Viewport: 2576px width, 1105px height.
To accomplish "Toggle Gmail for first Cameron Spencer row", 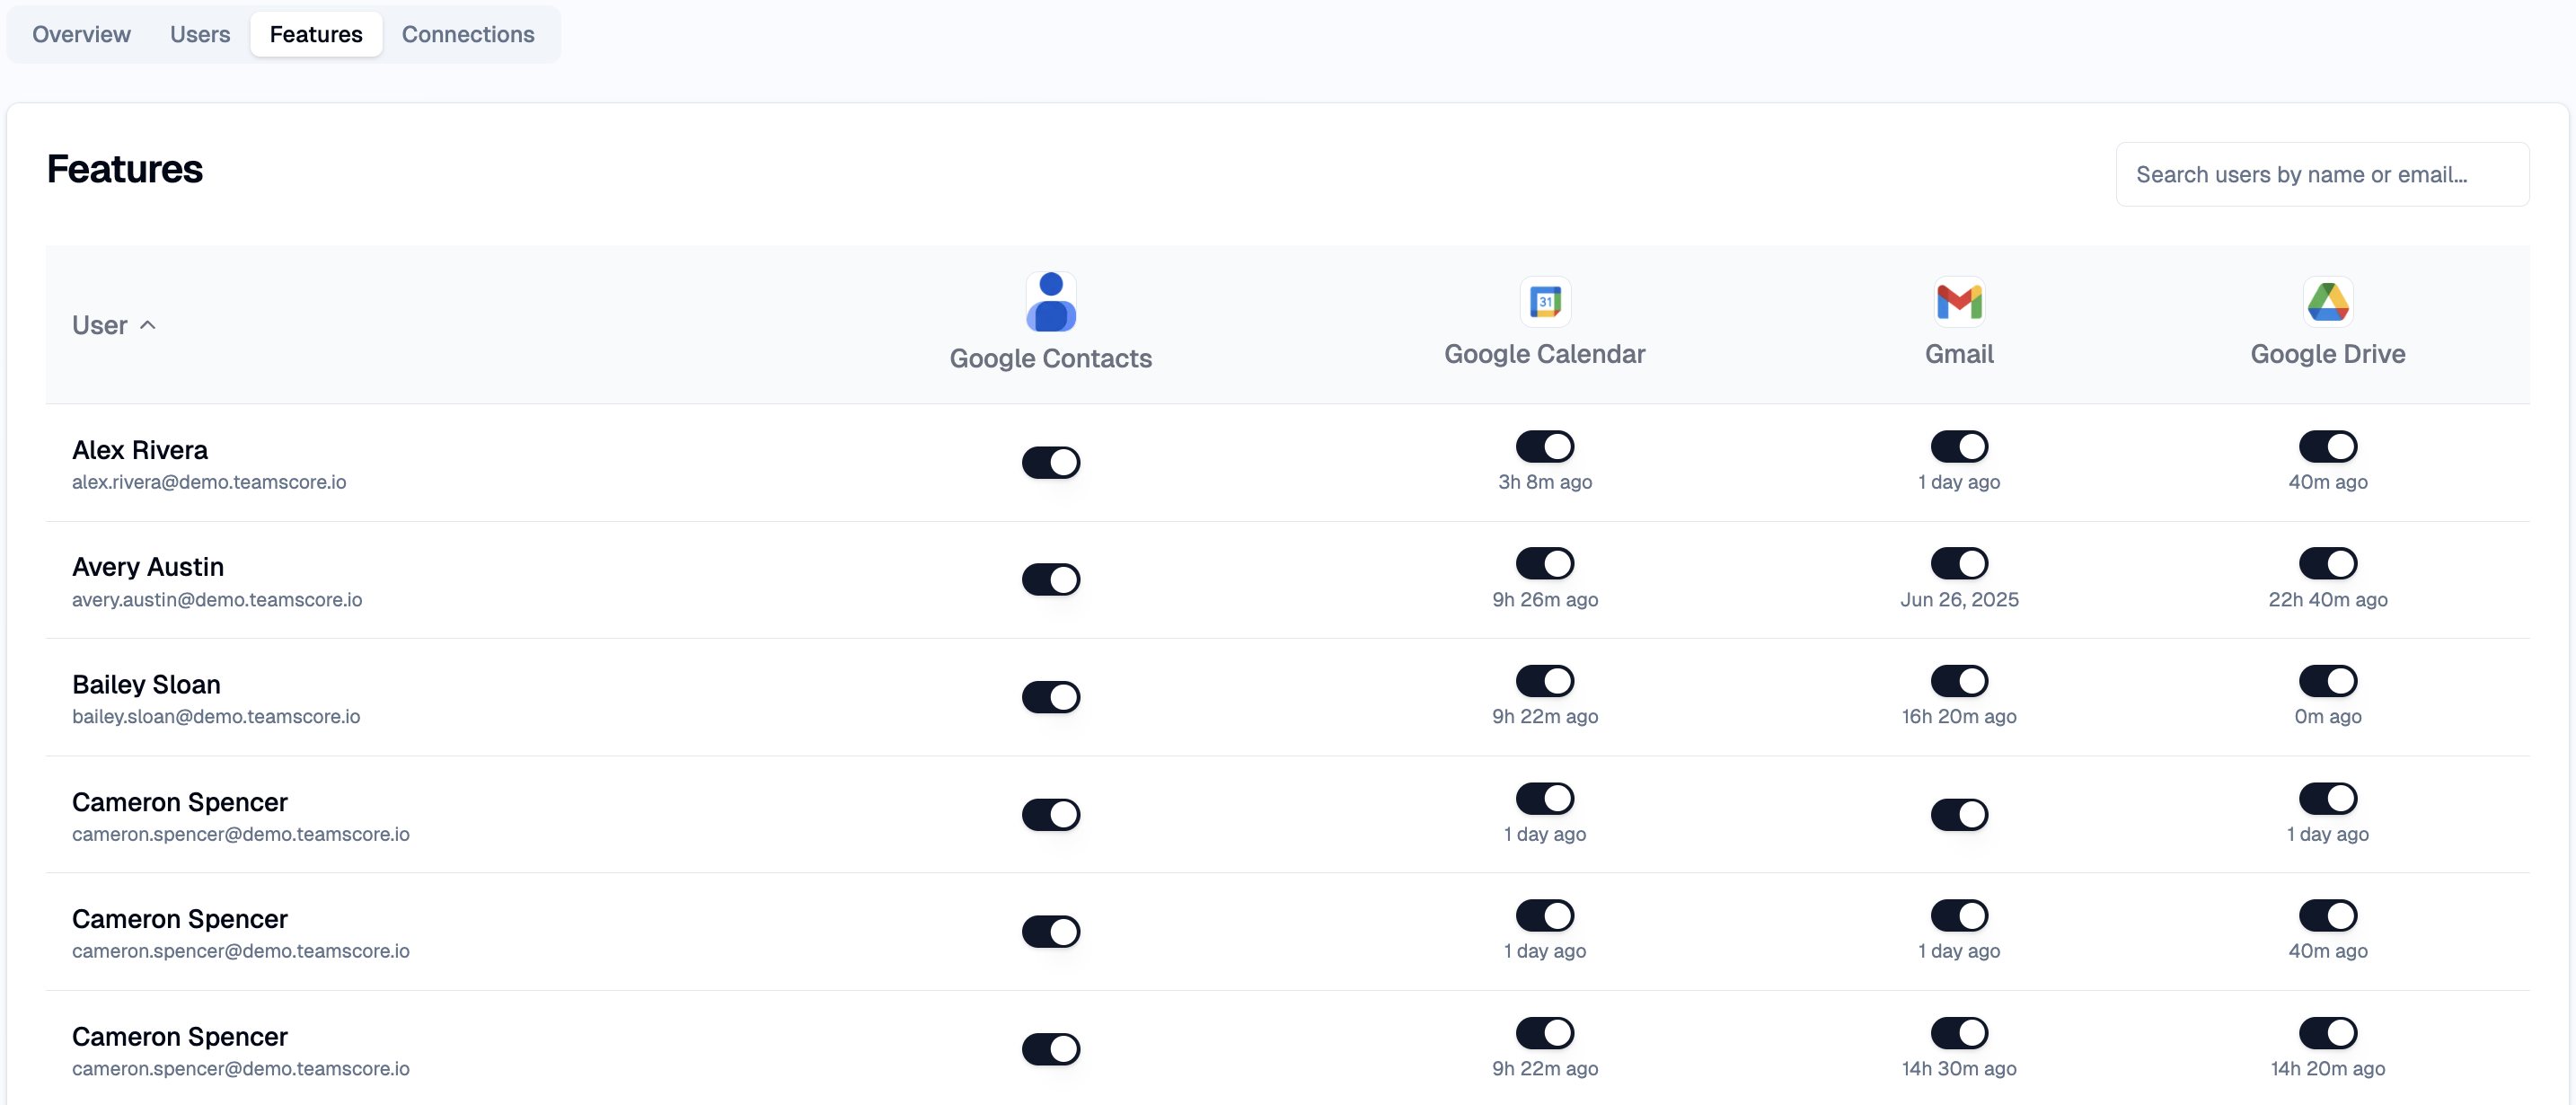I will 1958,814.
